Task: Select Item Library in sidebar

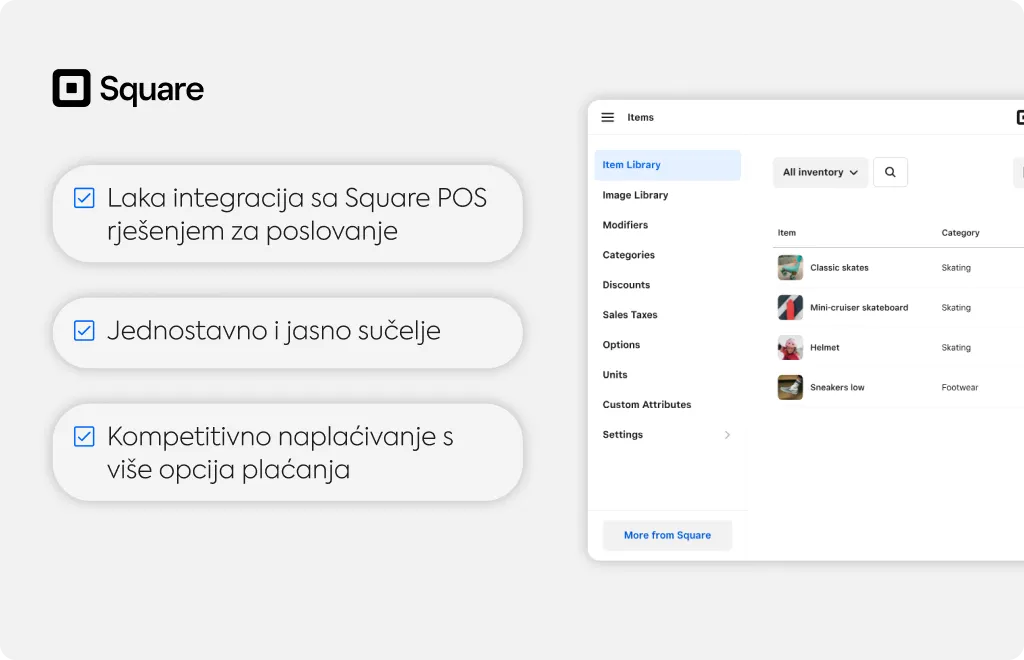Action: [667, 165]
